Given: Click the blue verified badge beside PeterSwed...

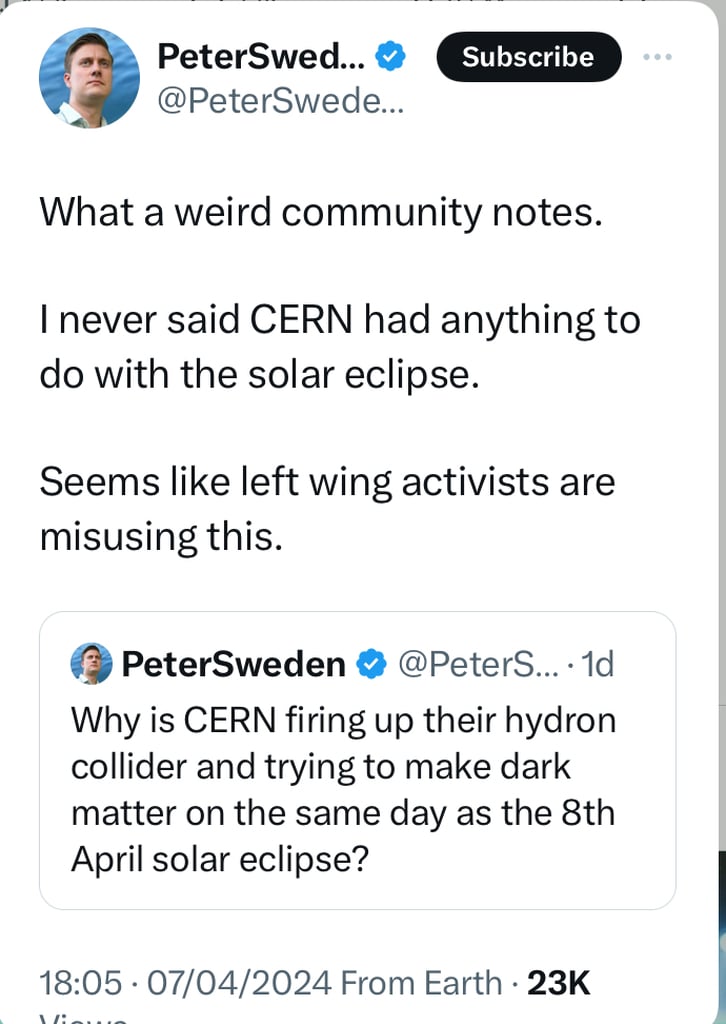Looking at the screenshot, I should (390, 58).
